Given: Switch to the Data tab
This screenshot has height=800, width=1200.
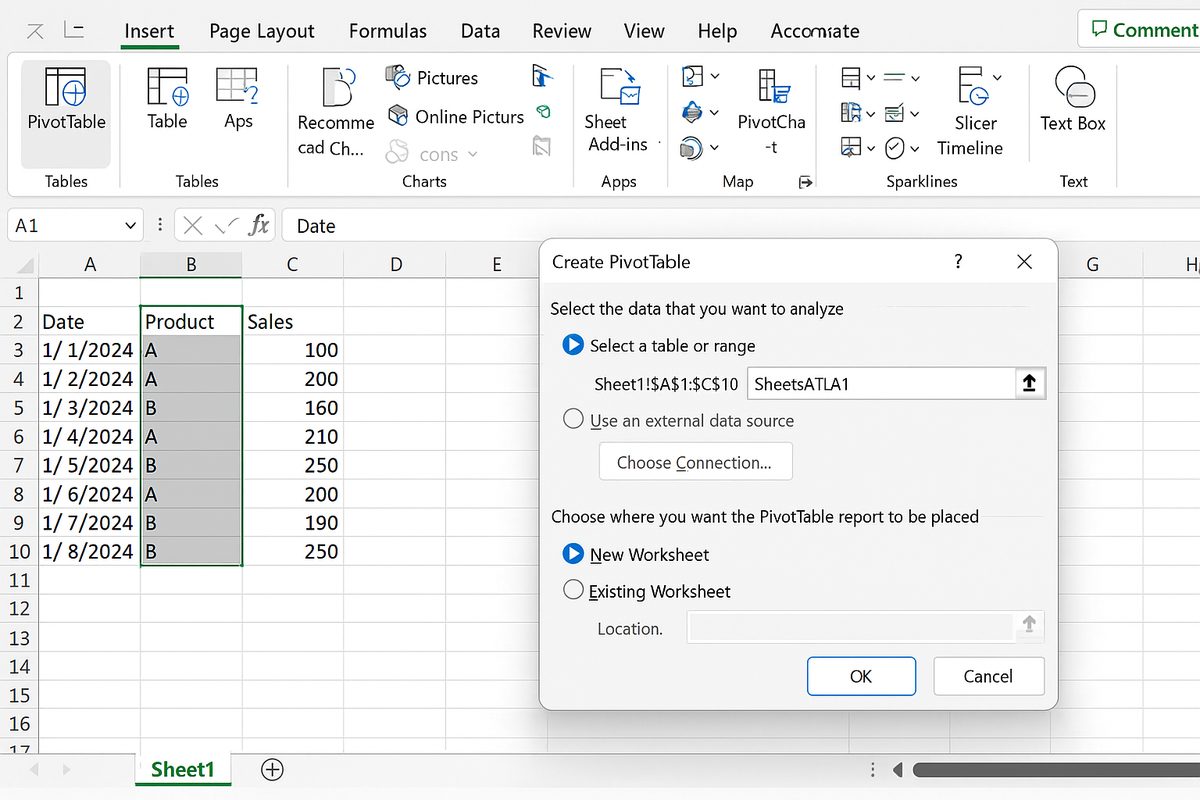Looking at the screenshot, I should [x=480, y=31].
